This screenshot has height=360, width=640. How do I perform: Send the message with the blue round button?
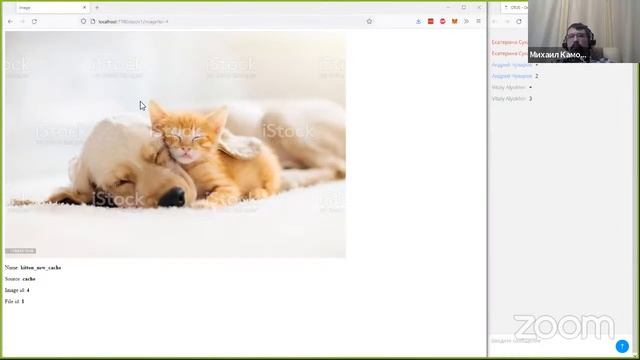pos(622,346)
